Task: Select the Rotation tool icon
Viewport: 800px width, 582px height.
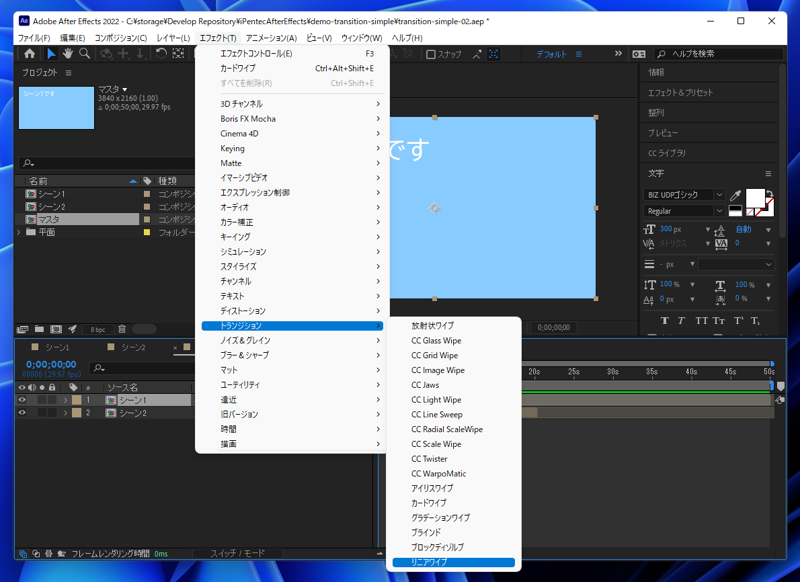Action: click(x=161, y=54)
